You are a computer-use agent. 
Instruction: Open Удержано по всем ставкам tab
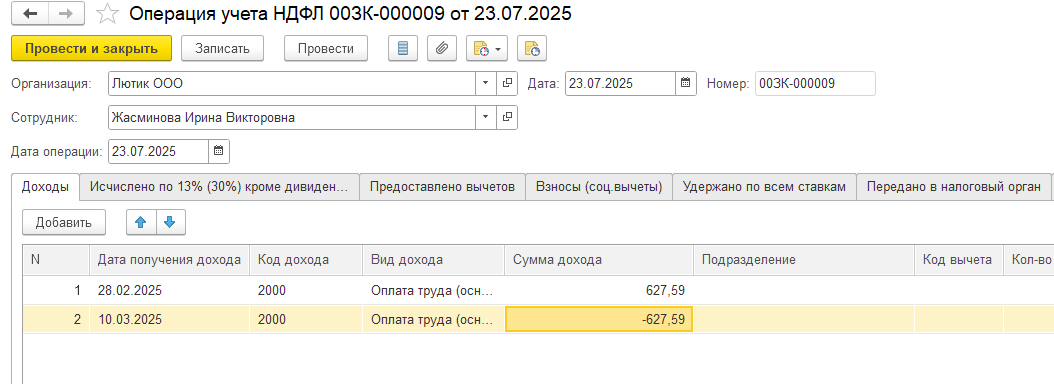(x=764, y=187)
